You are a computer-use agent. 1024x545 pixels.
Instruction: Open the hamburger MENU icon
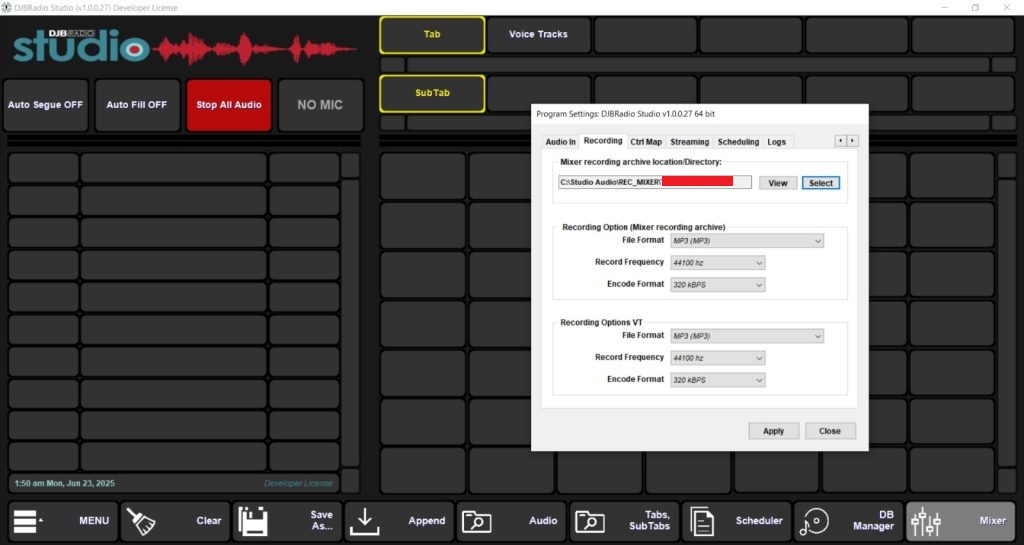coord(29,521)
